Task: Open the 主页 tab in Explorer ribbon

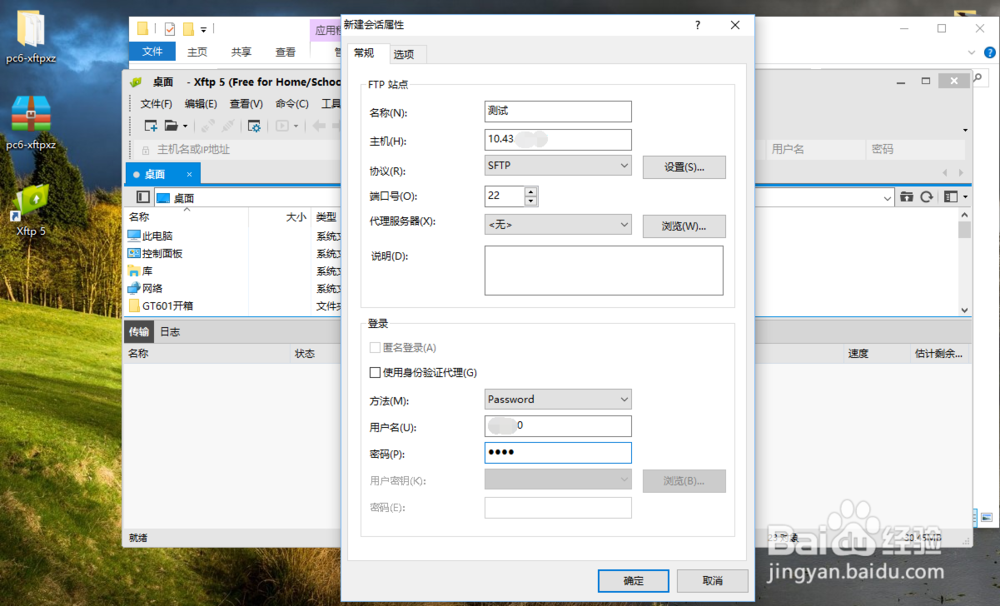Action: pyautogui.click(x=197, y=52)
